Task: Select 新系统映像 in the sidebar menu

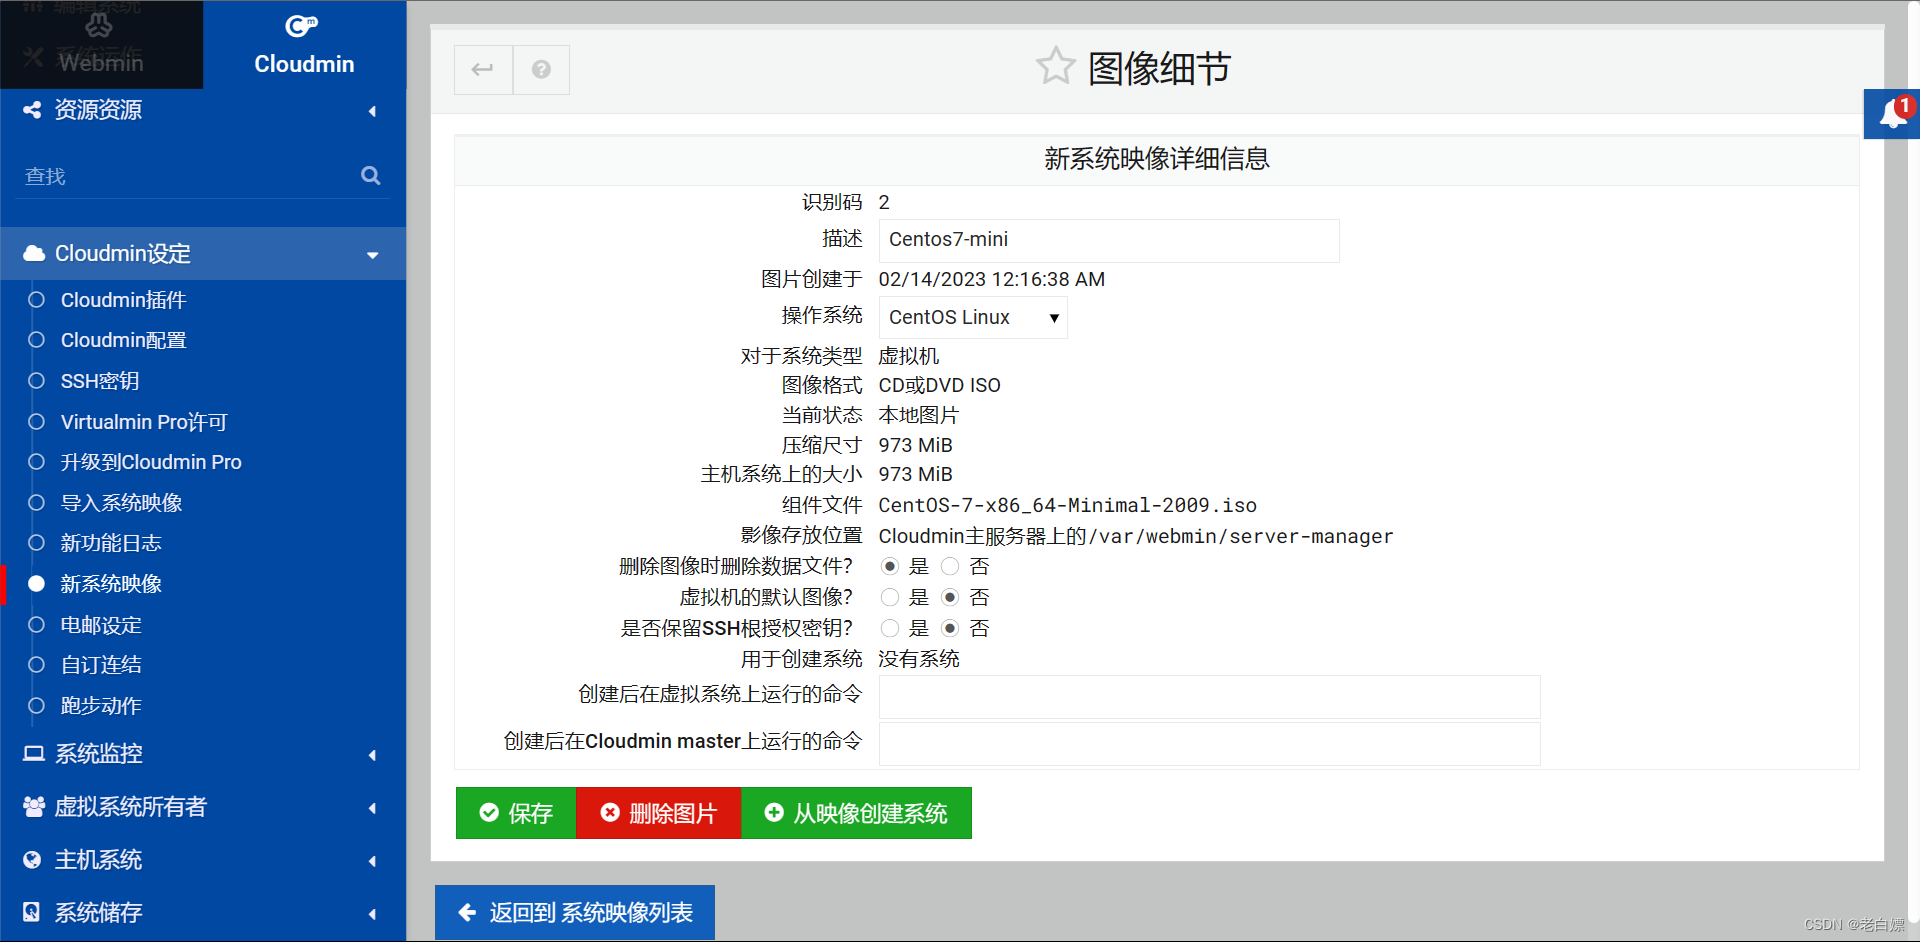Action: (x=110, y=584)
